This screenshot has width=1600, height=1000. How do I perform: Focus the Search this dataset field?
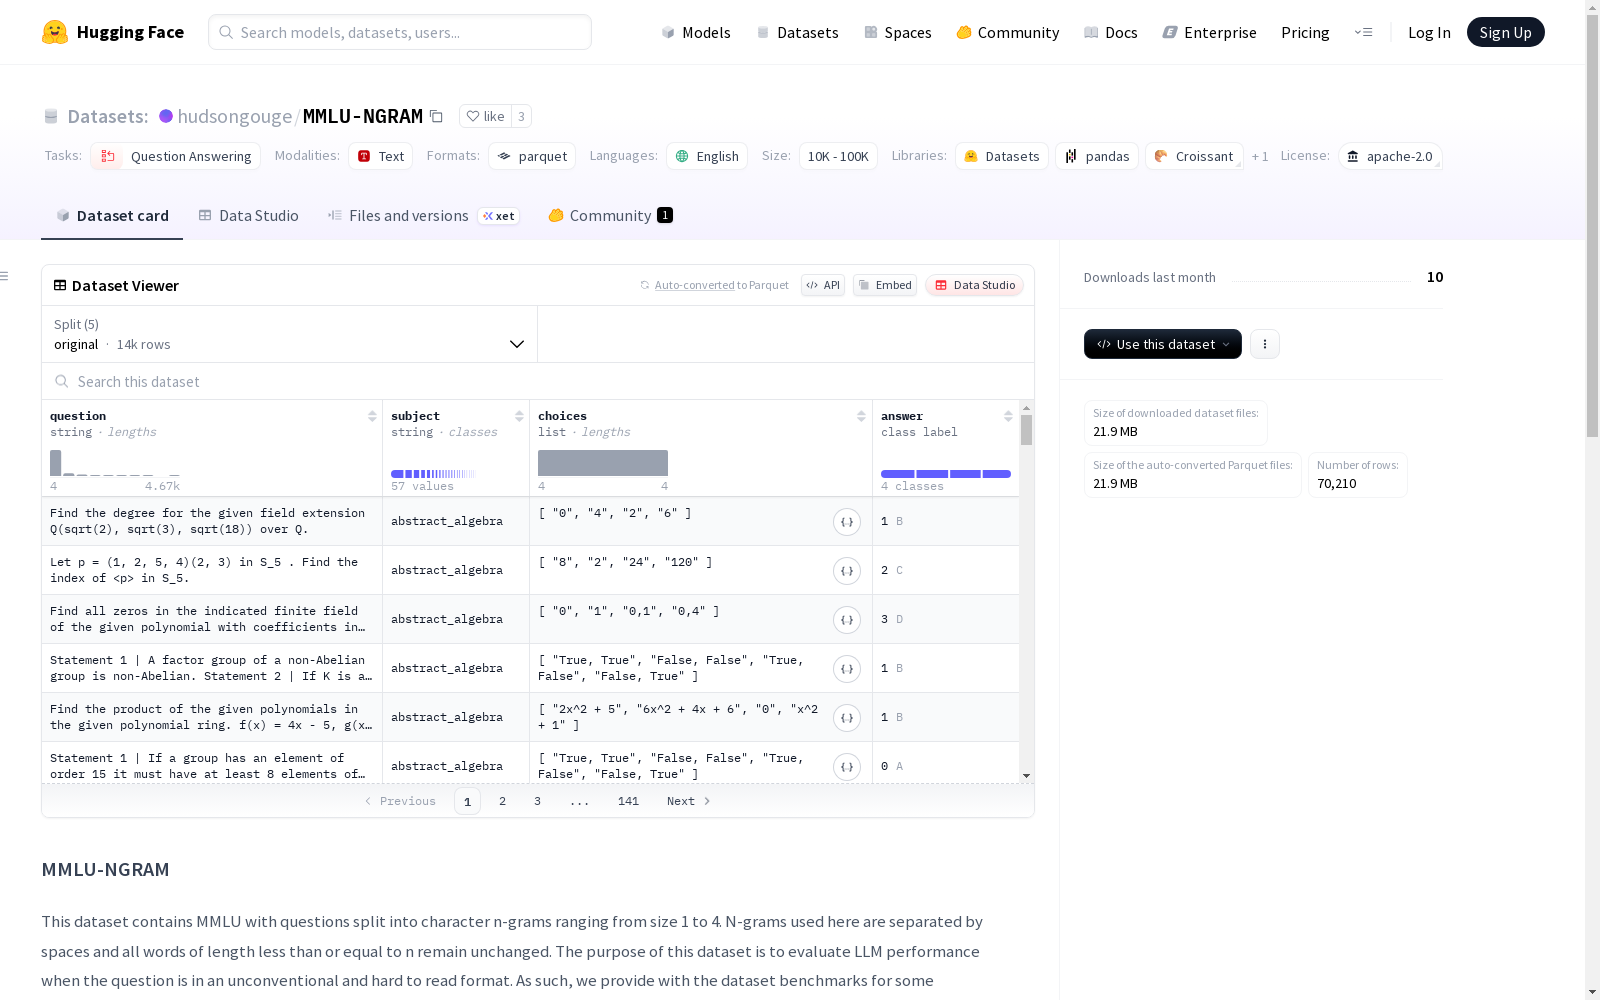tap(538, 382)
